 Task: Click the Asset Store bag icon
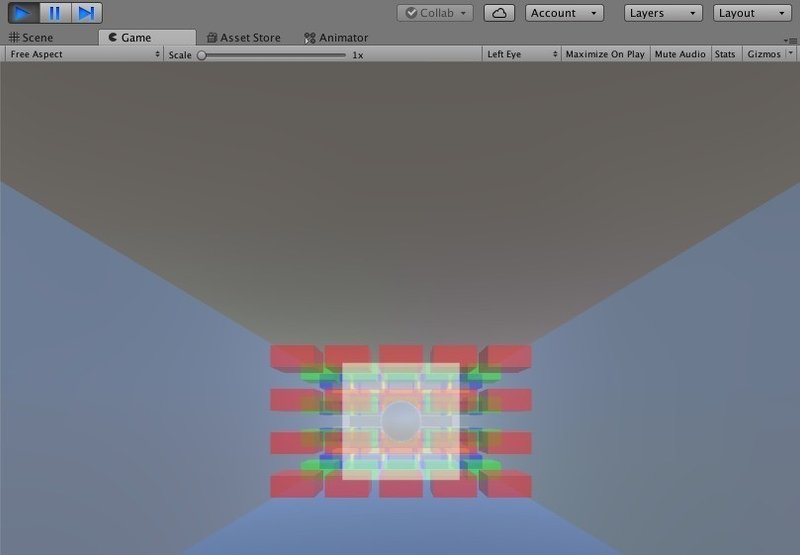pos(212,38)
